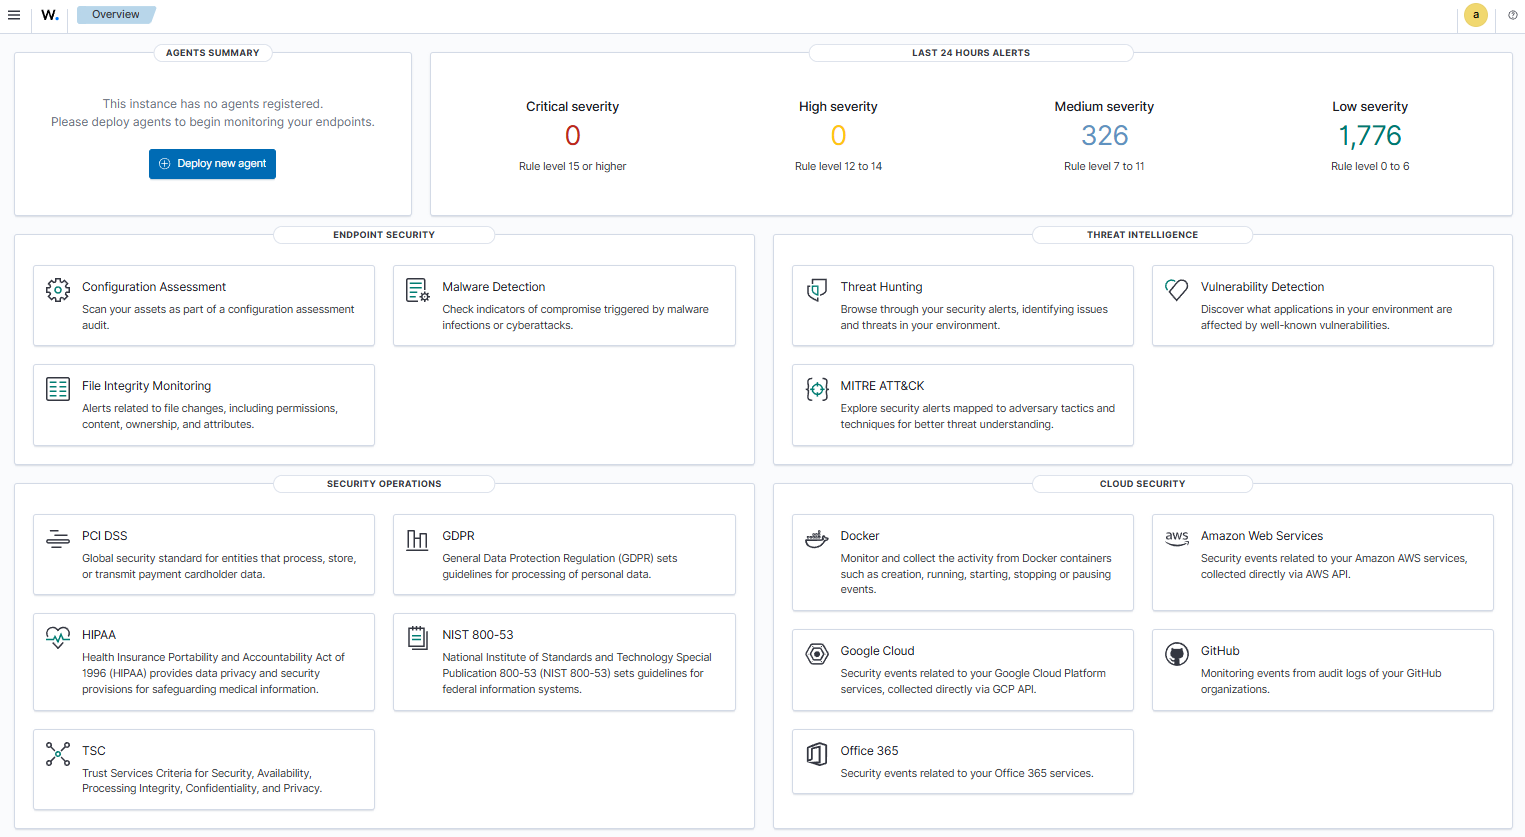Select the Overview breadcrumb tab
The image size is (1525, 837).
click(116, 15)
